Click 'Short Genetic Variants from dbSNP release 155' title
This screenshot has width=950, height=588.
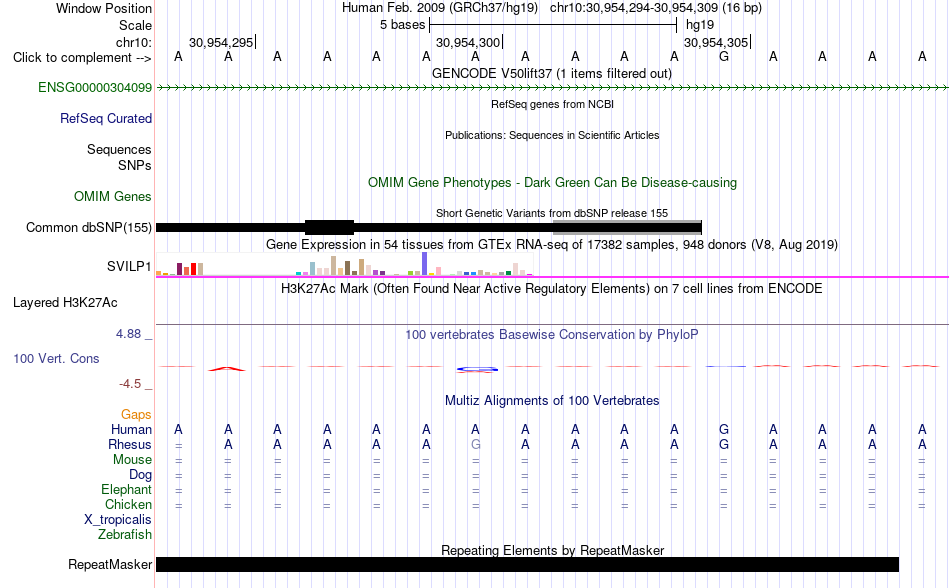tap(552, 213)
